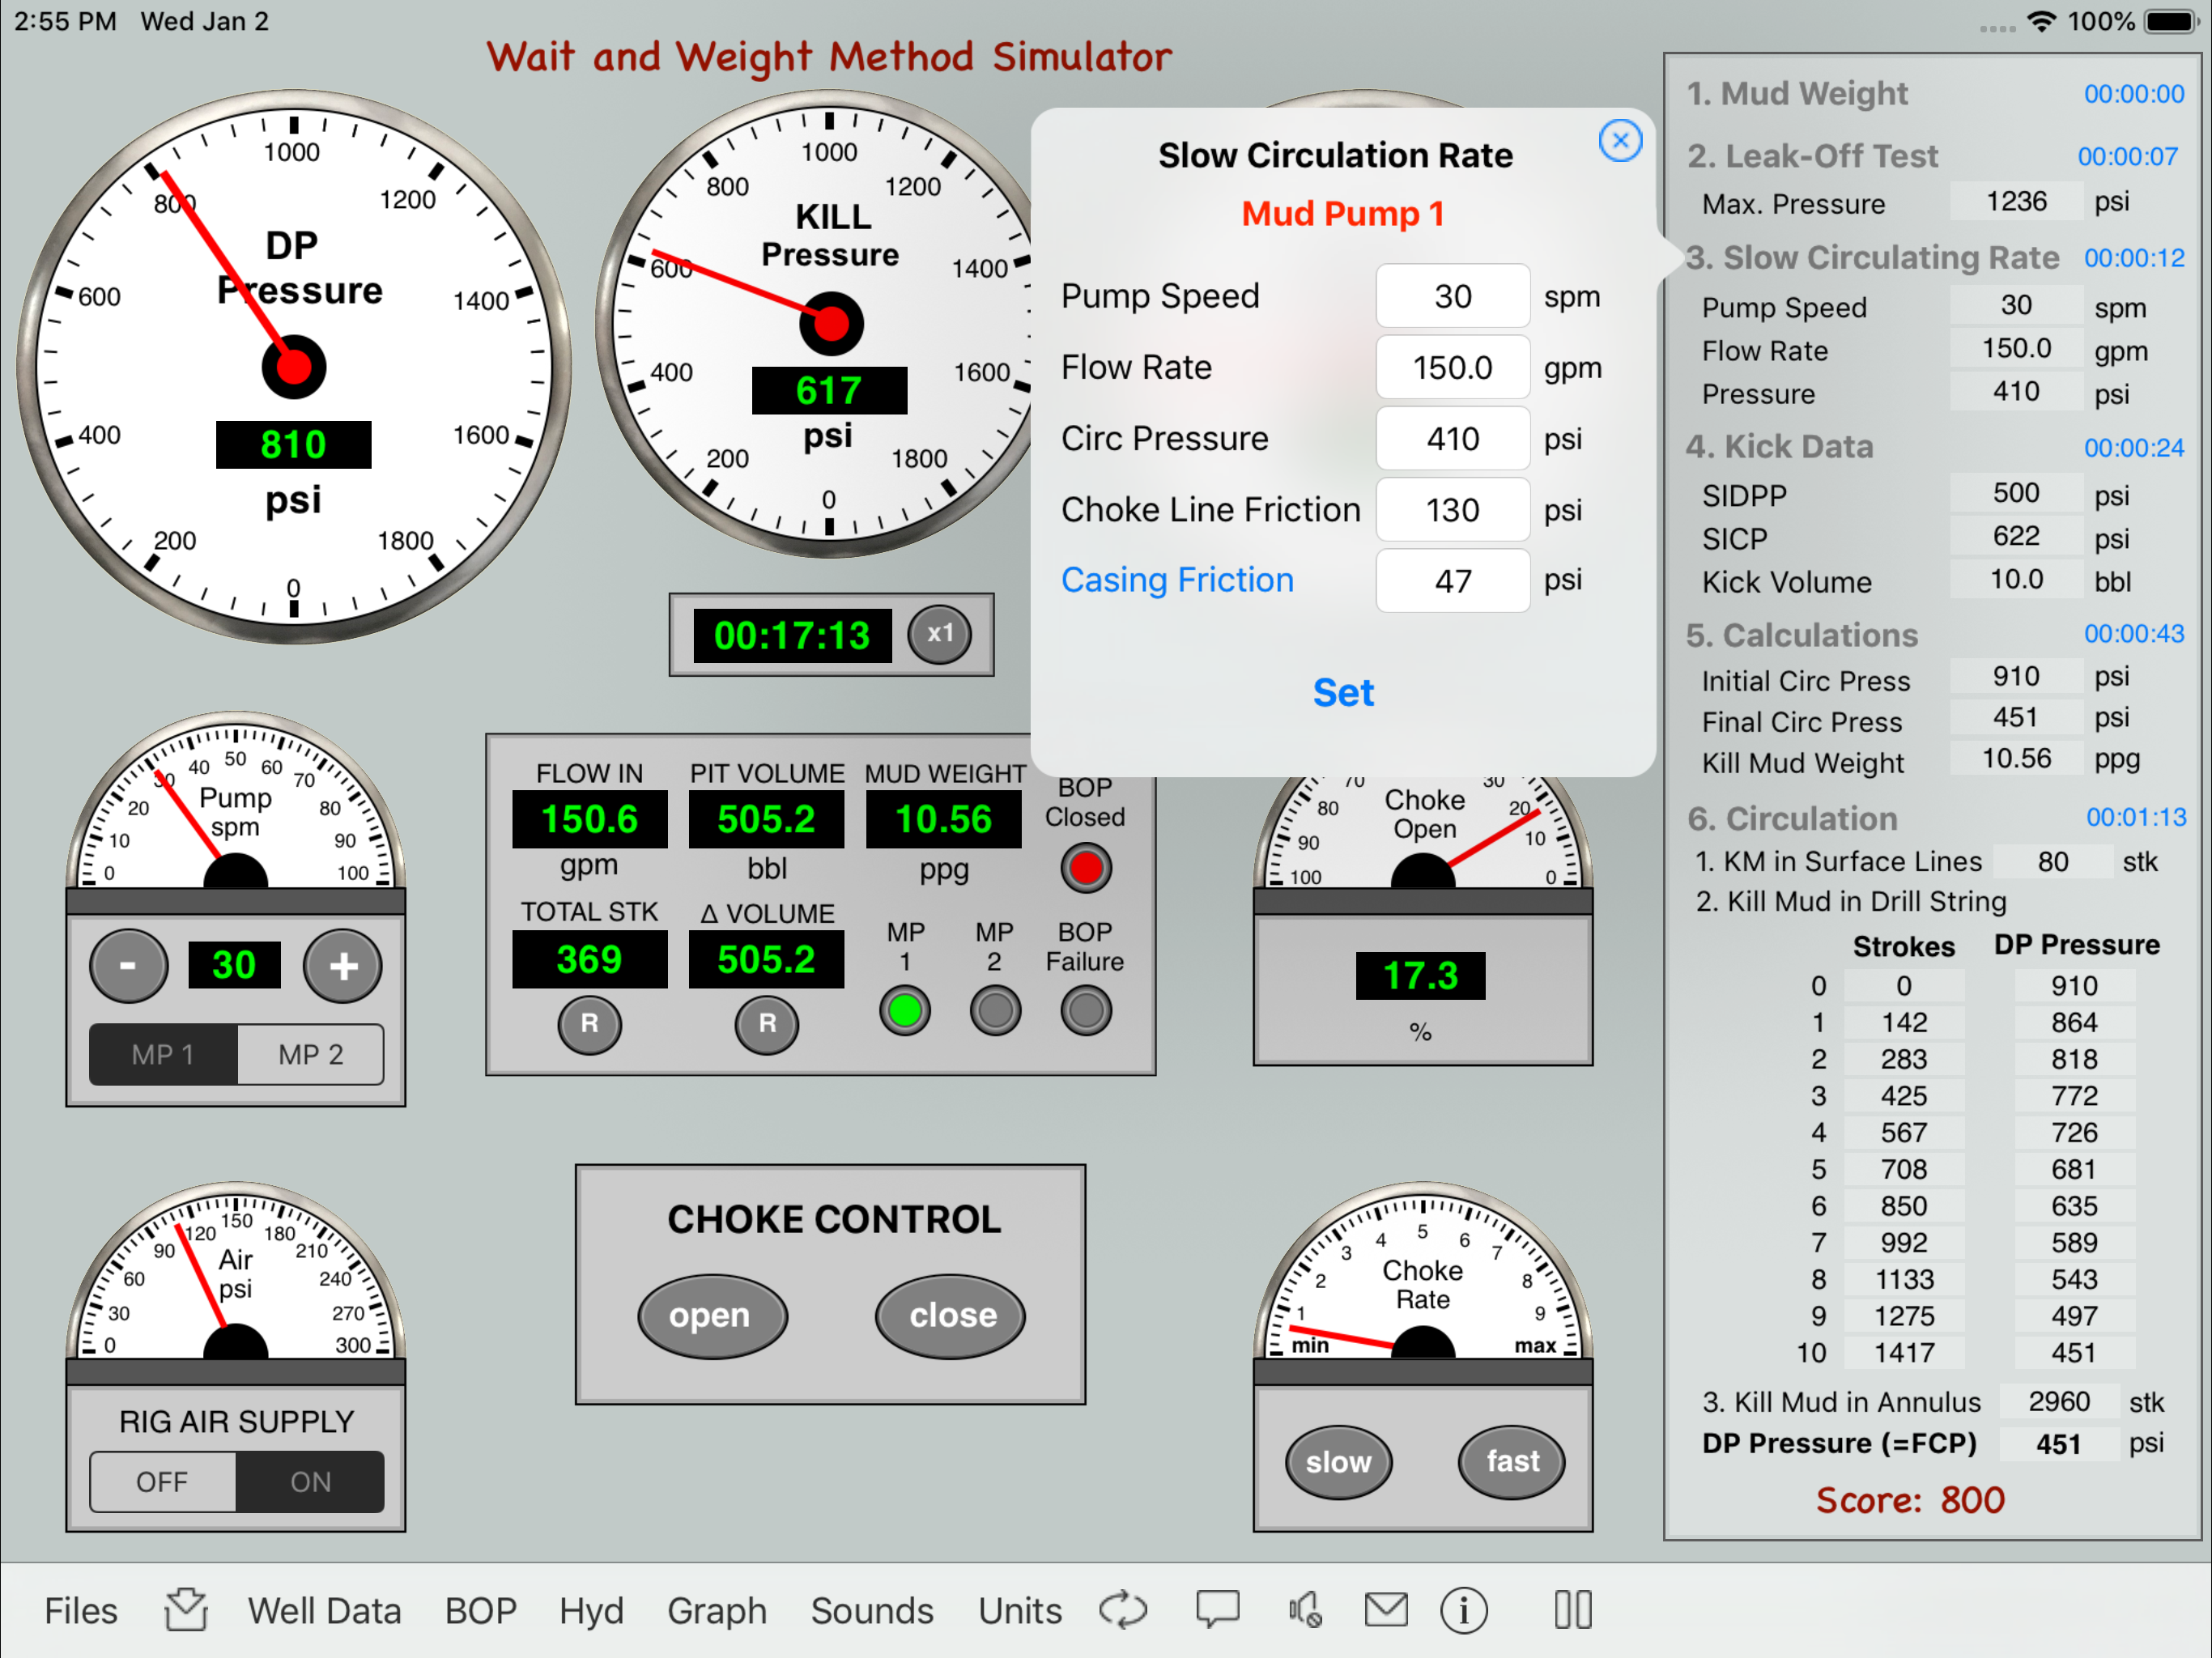The height and width of the screenshot is (1658, 2212).
Task: Tap the muted speaker icon
Action: [1304, 1609]
